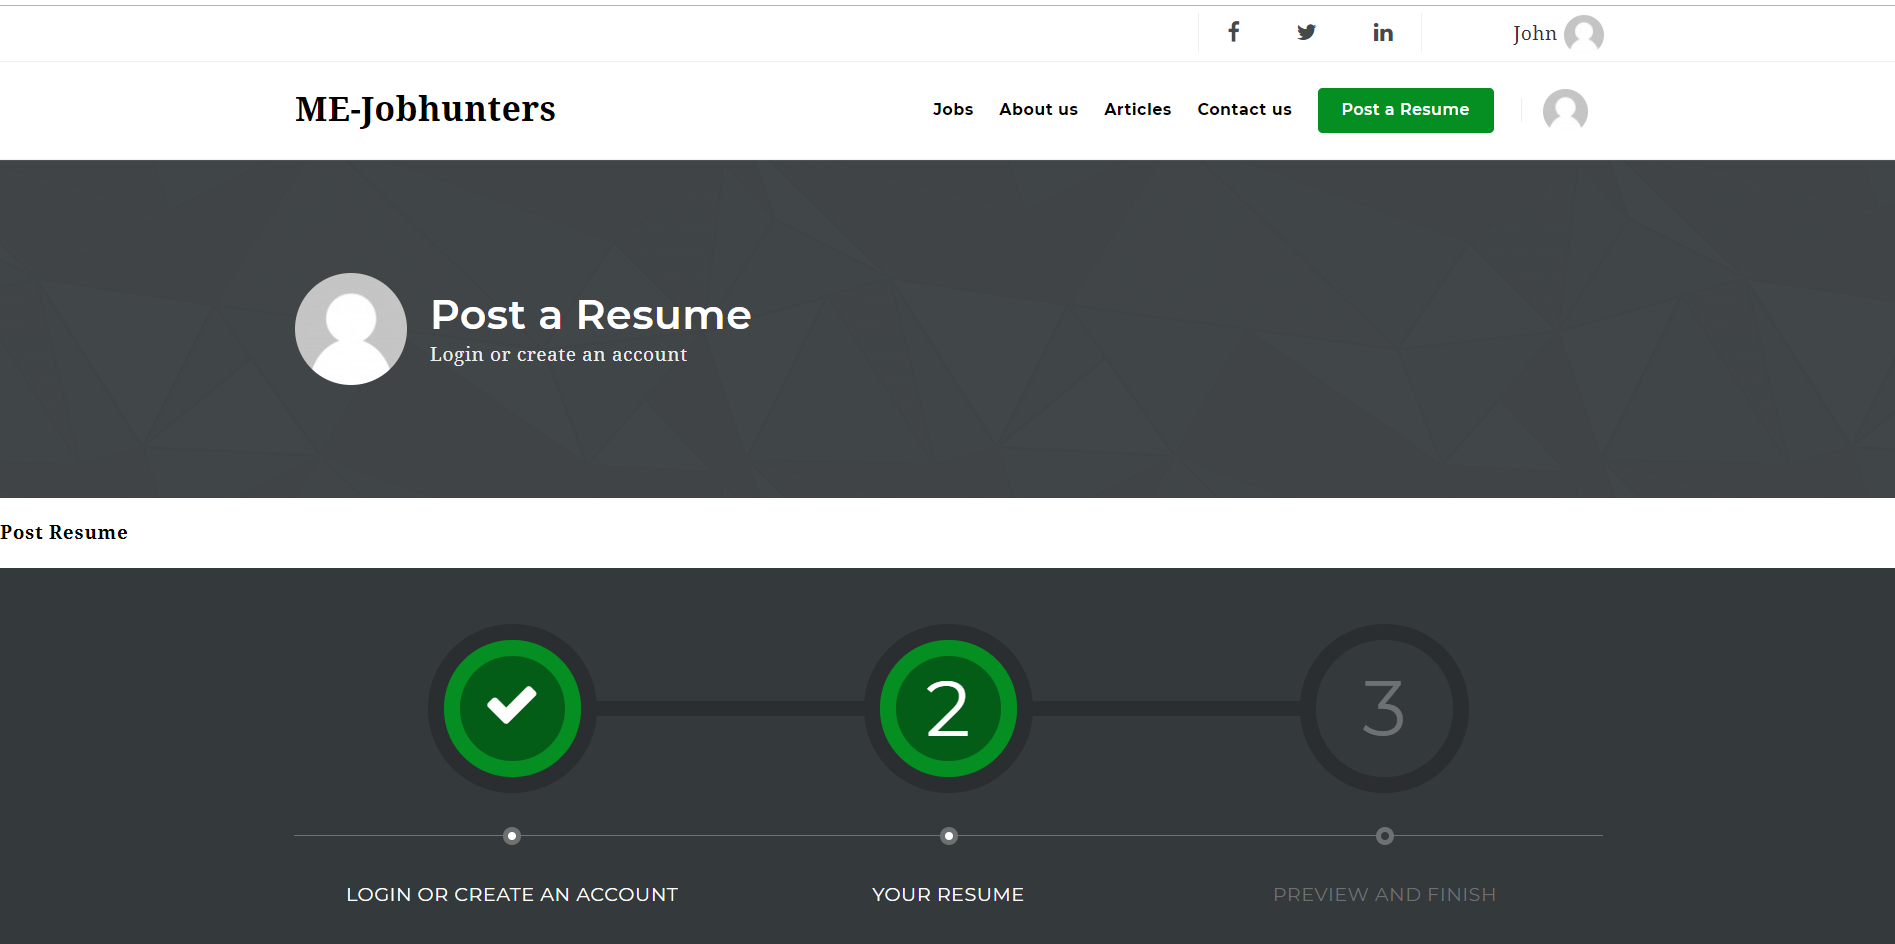
Task: Click John's avatar in the top bar
Action: [1583, 34]
